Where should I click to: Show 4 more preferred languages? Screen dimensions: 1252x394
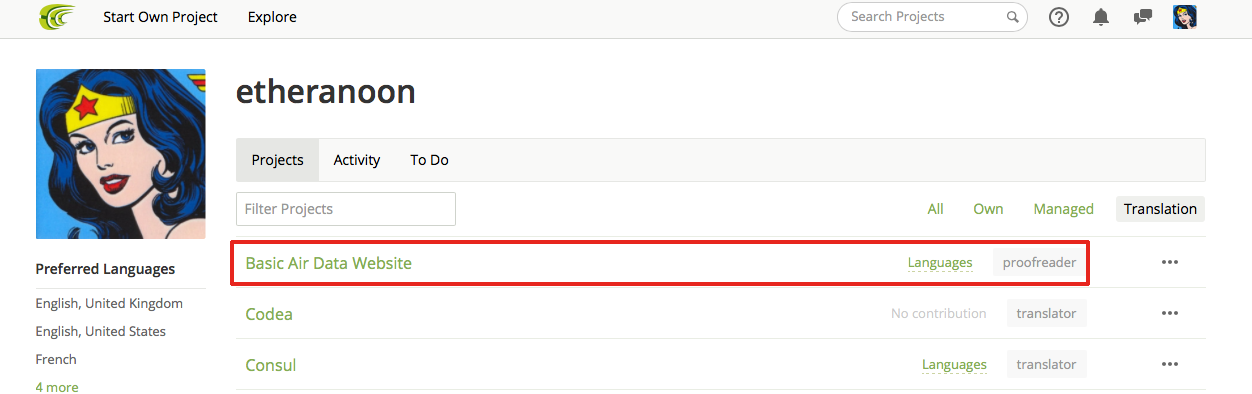[x=57, y=387]
